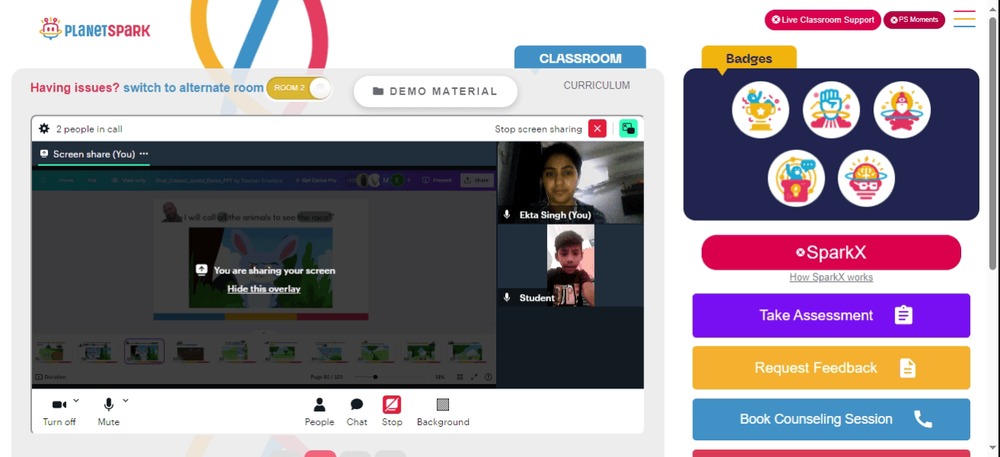
Task: Click 'Having issues?' text
Action: pos(75,88)
